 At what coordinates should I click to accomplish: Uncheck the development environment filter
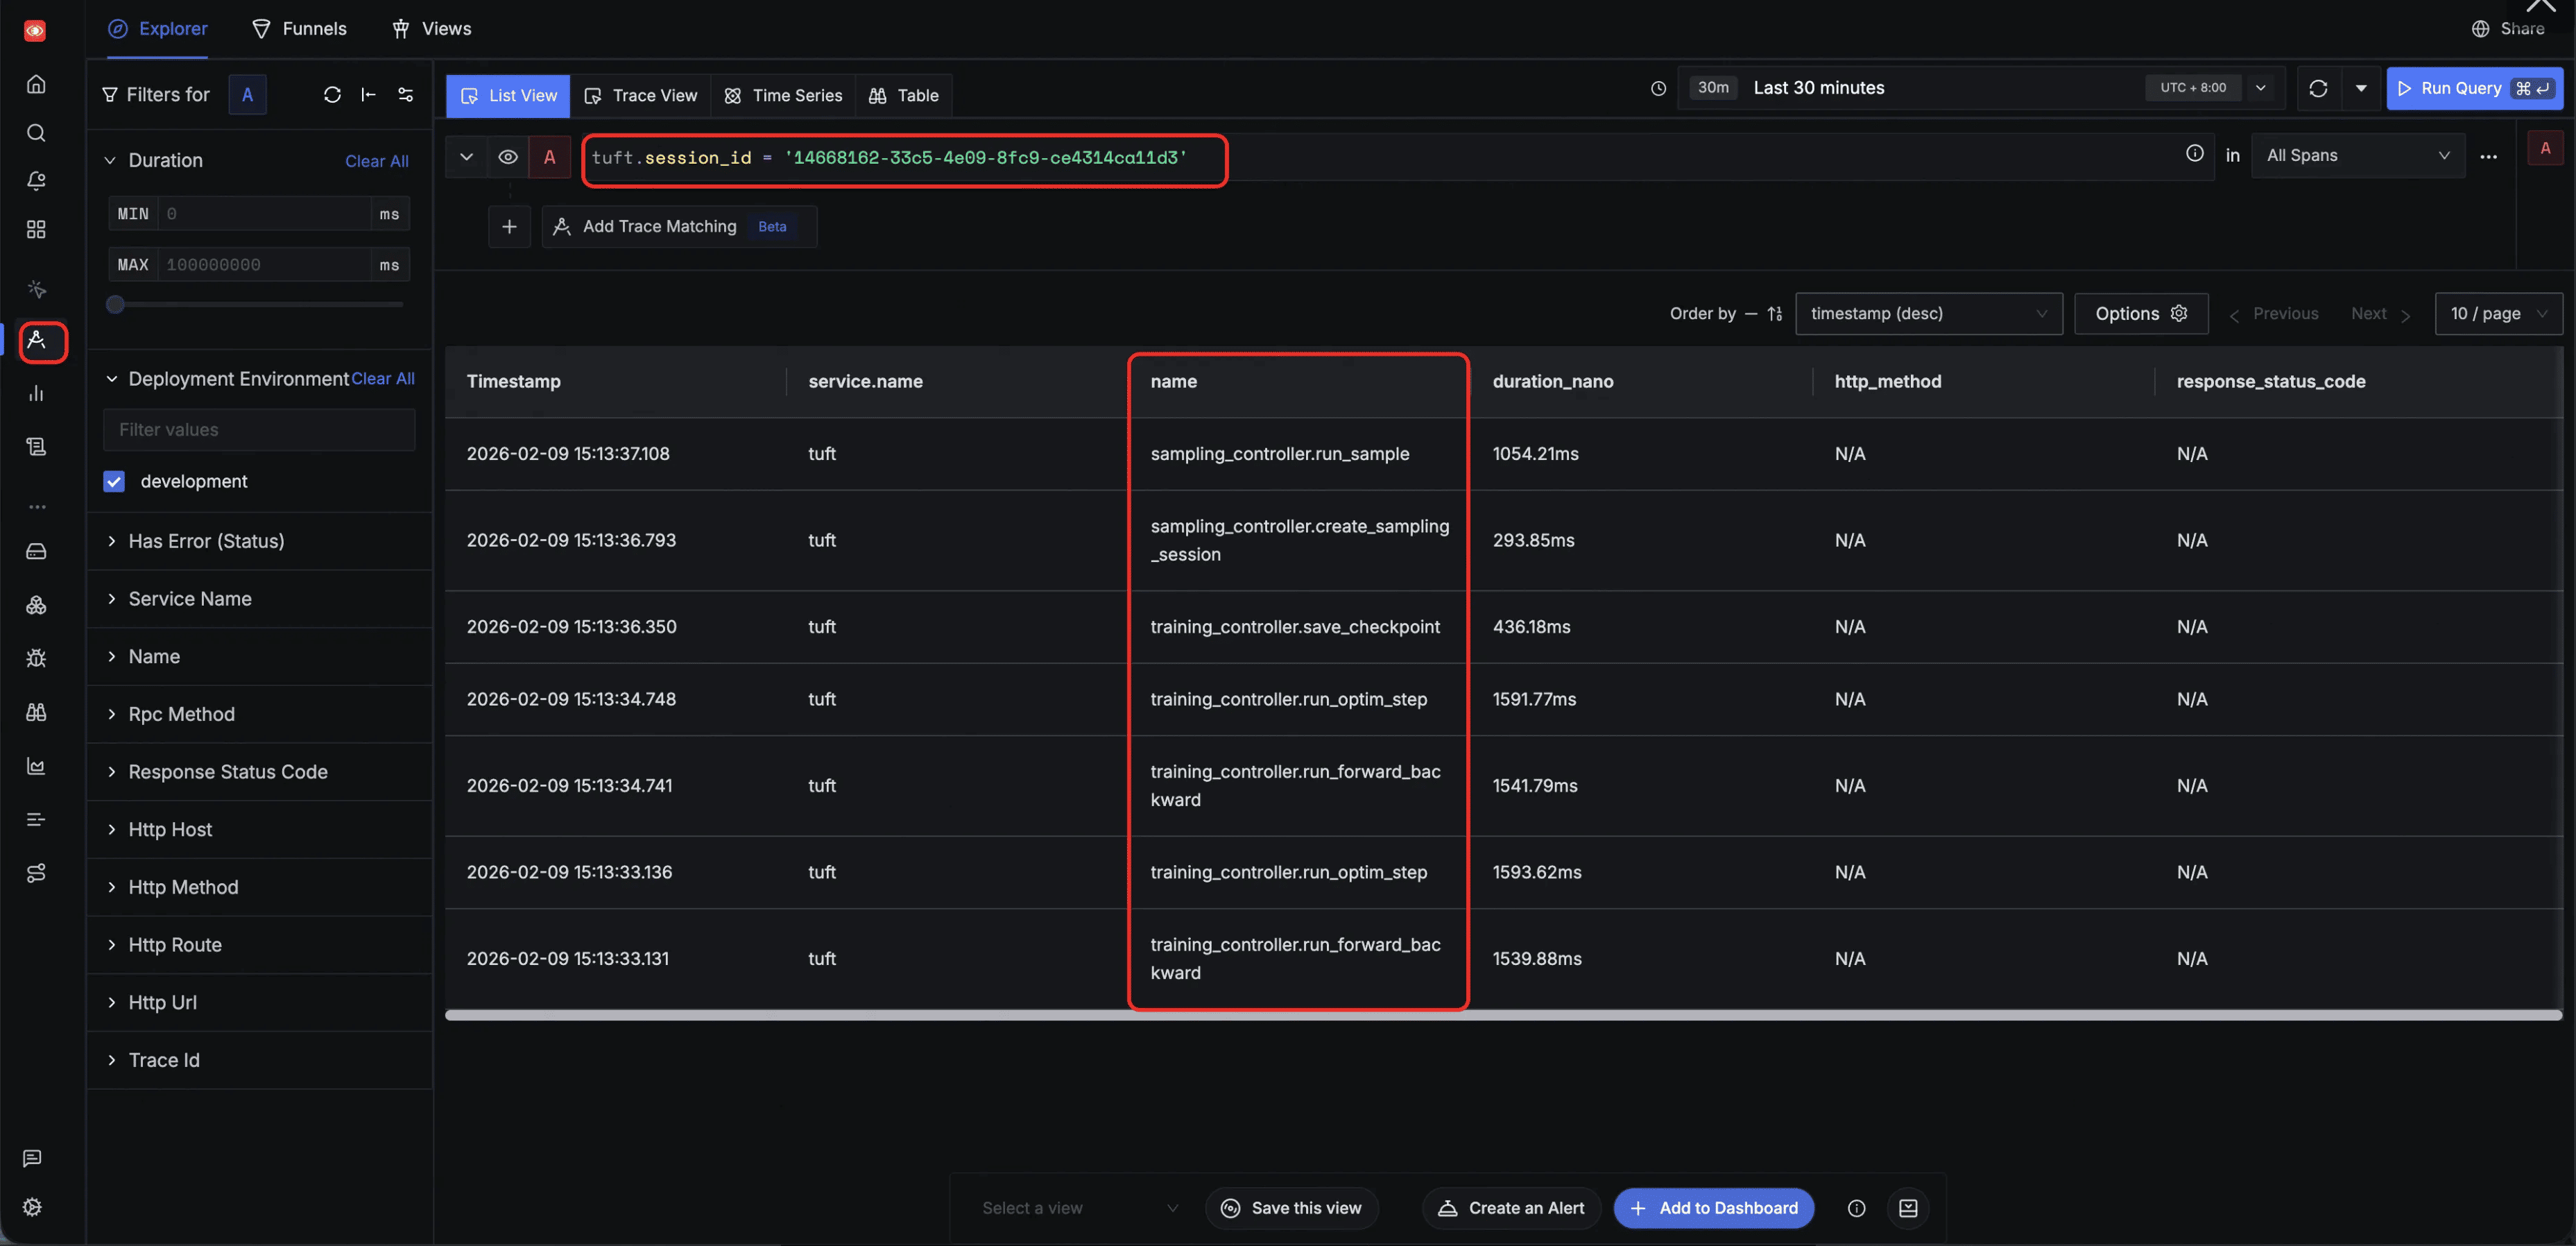click(114, 481)
